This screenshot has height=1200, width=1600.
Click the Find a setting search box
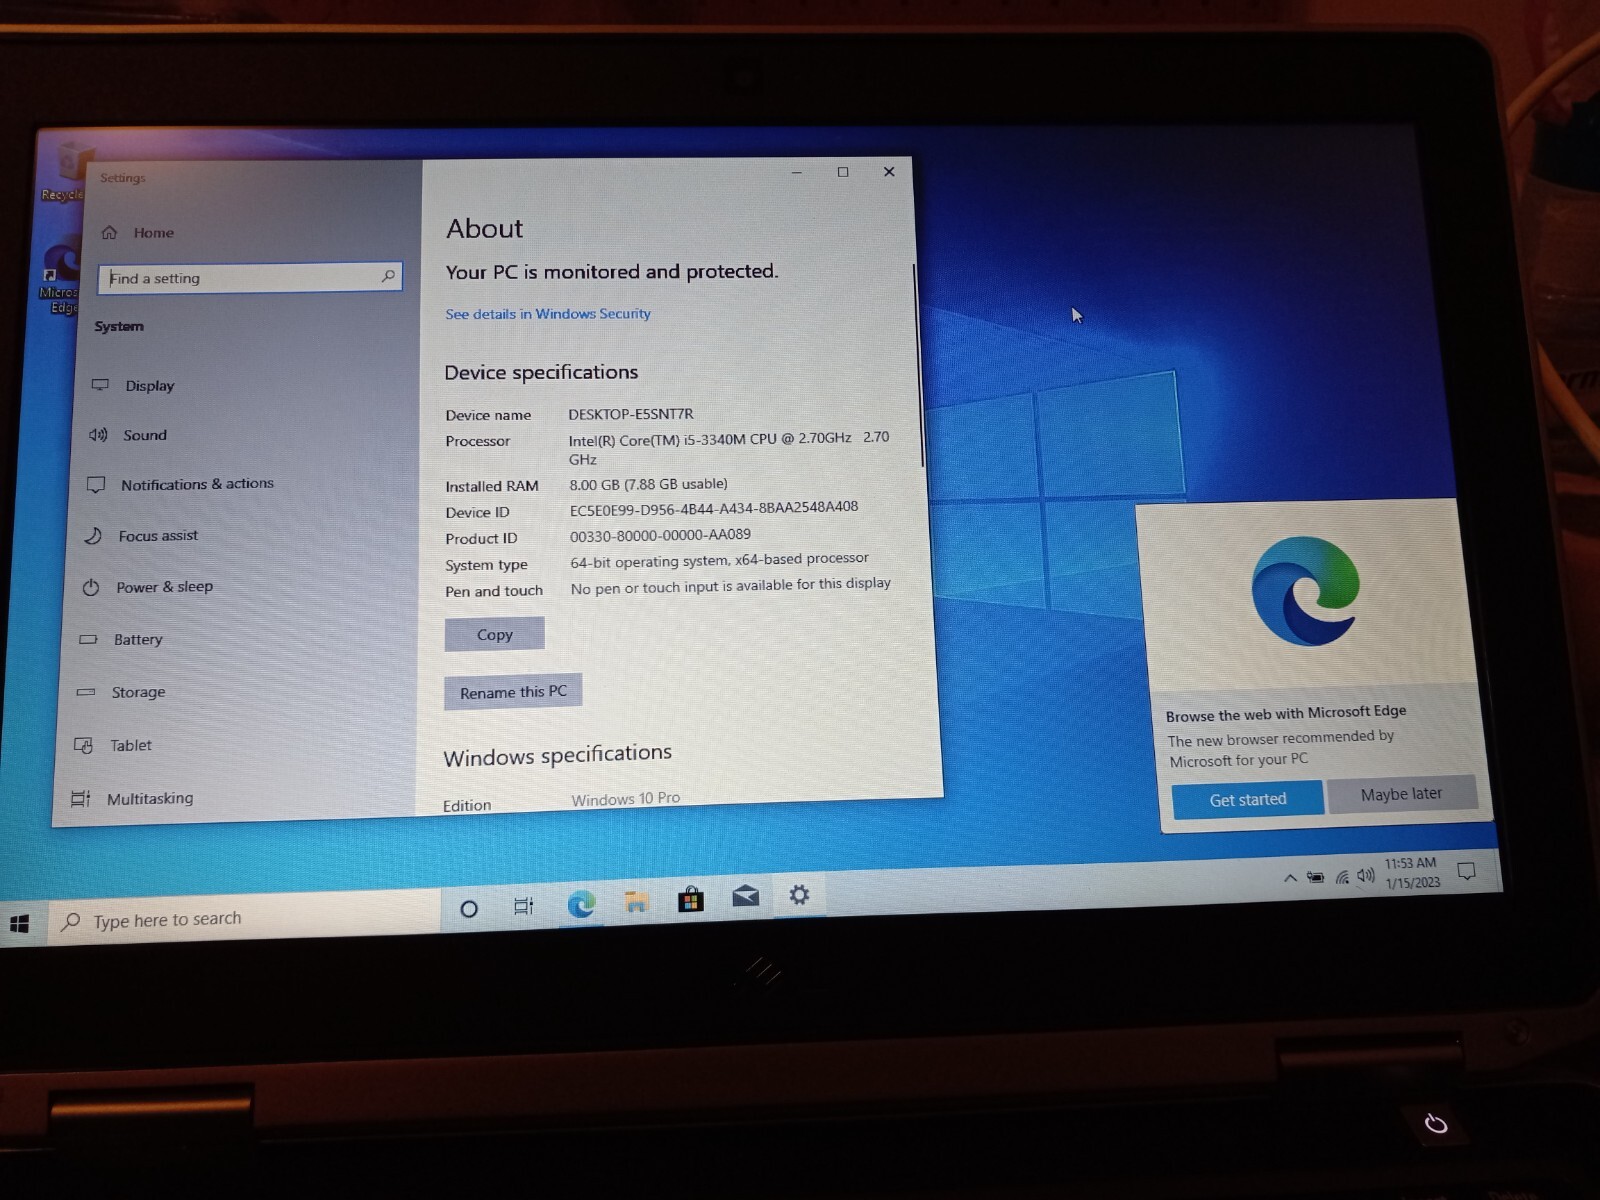[250, 277]
